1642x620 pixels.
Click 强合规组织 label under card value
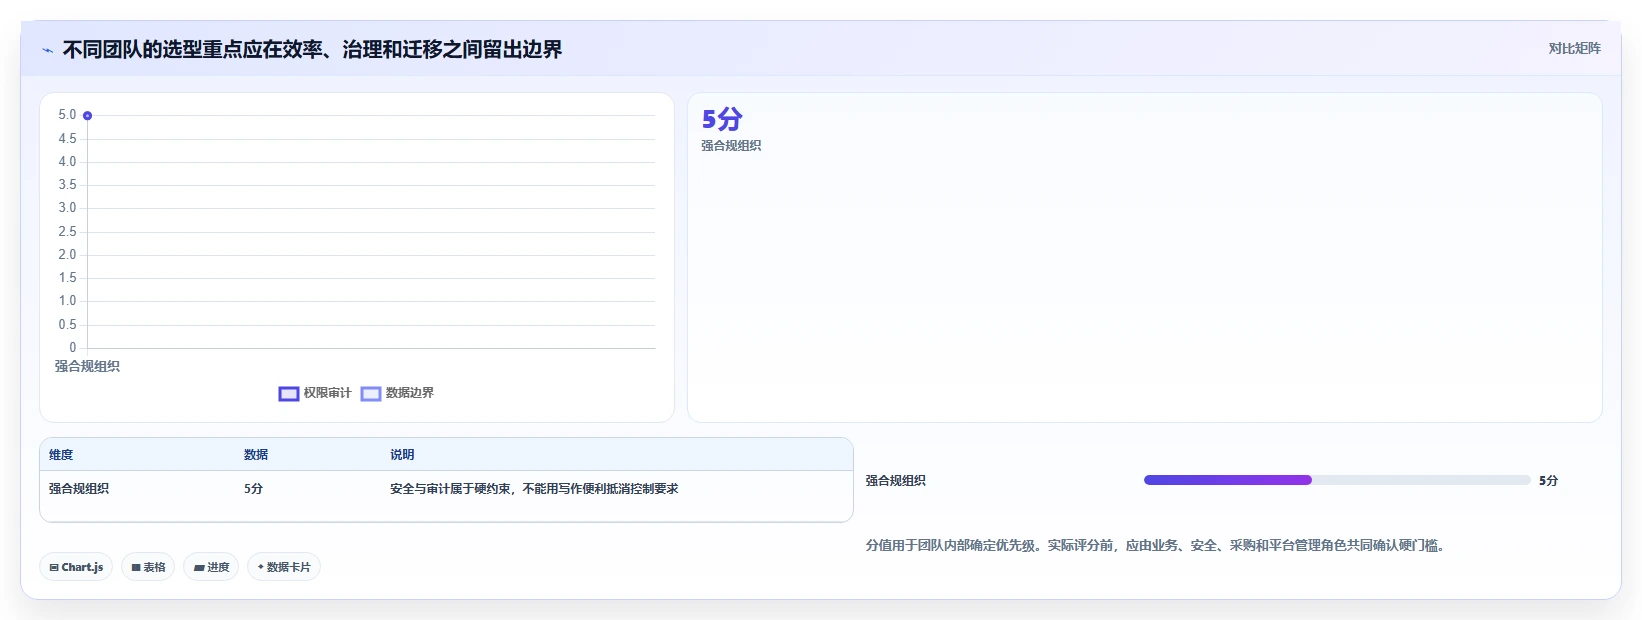click(x=731, y=146)
